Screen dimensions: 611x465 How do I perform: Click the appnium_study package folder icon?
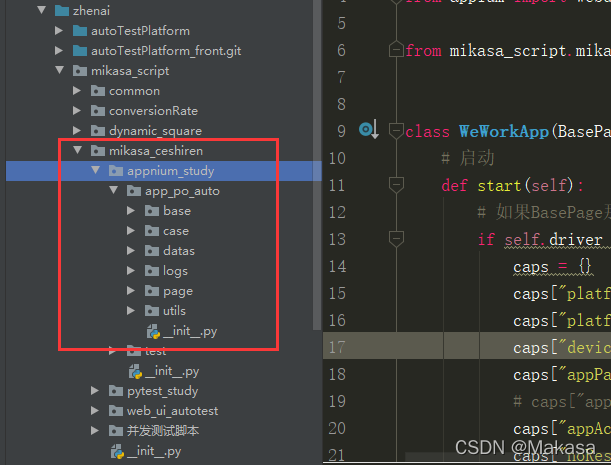[116, 171]
